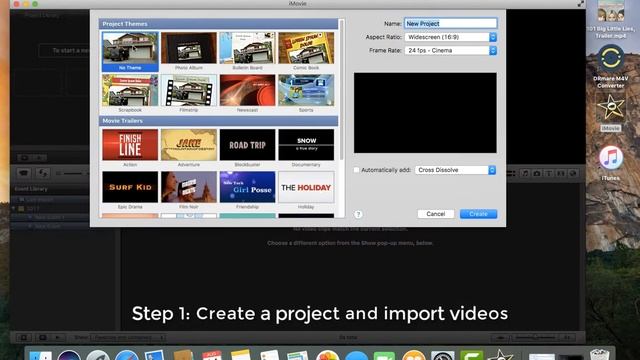
Task: Choose the Action Finish Line trailer
Action: click(x=130, y=145)
